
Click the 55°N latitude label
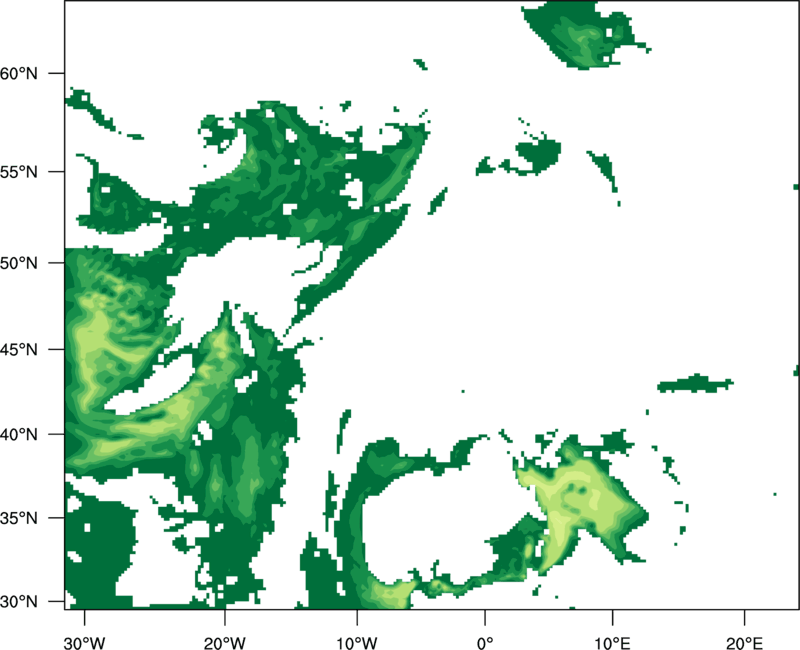[19, 172]
